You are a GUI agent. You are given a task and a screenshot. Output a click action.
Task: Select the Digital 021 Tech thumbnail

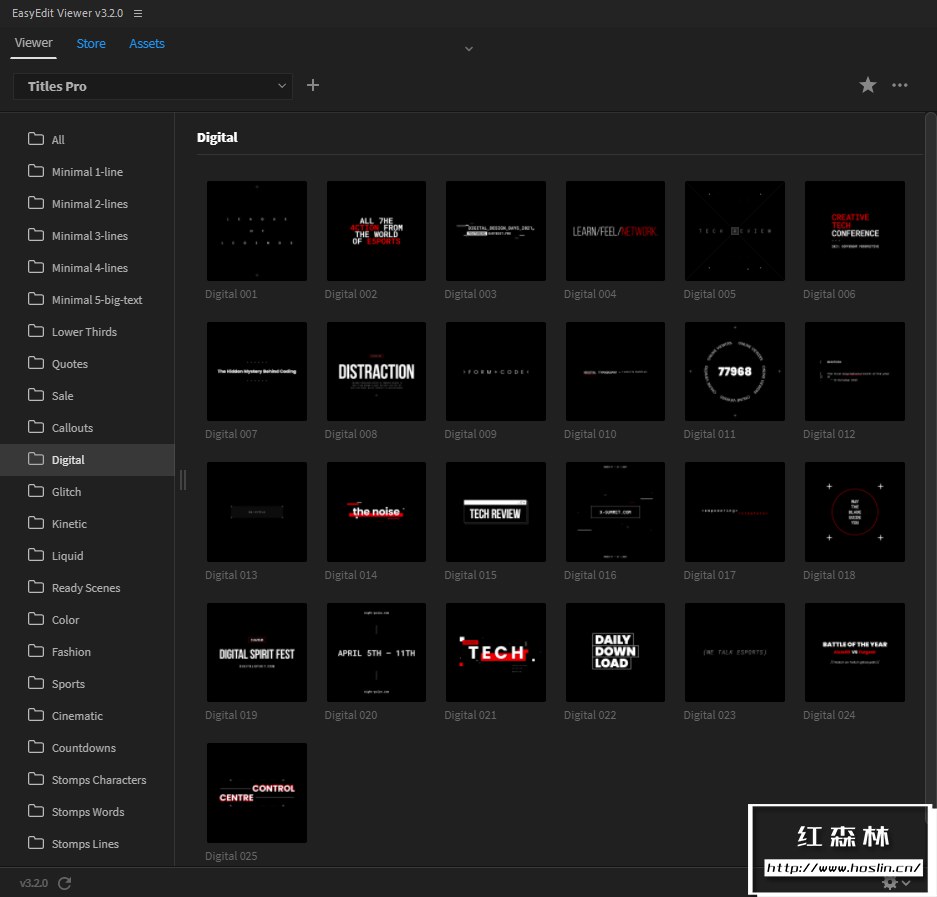[496, 652]
